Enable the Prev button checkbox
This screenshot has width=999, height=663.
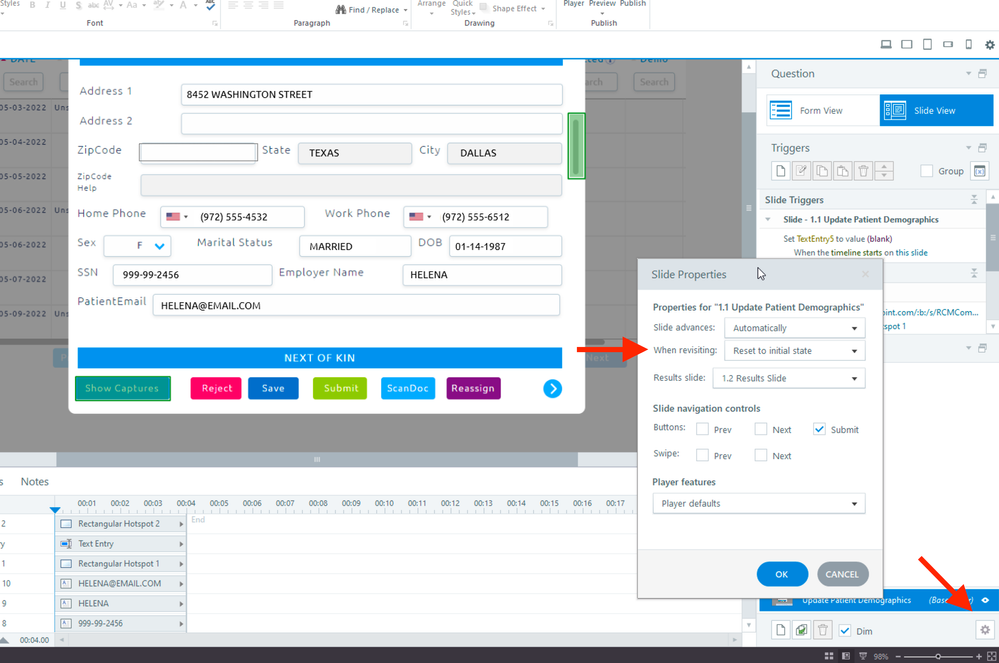pyautogui.click(x=702, y=429)
